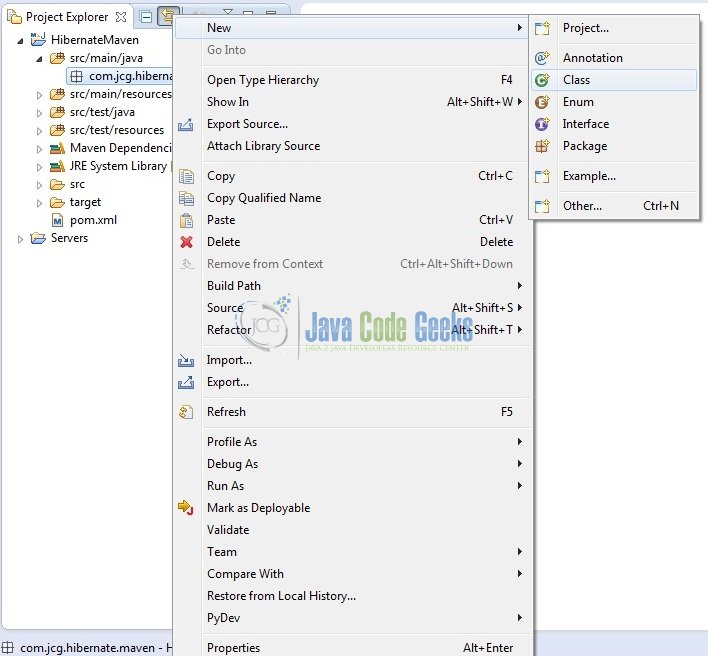Screen dimensions: 708x656
Task: Choose Attach Library Source
Action: (x=351, y=146)
